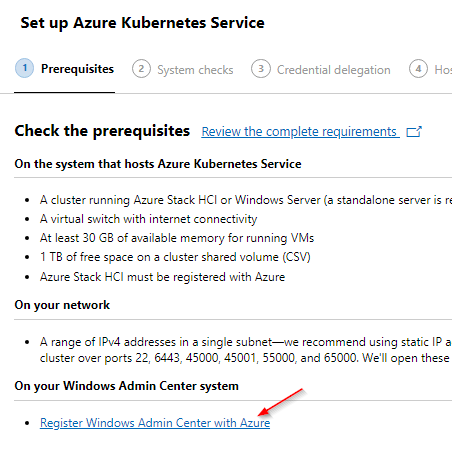
Task: Click On your Windows Admin Center system heading
Action: tap(126, 386)
